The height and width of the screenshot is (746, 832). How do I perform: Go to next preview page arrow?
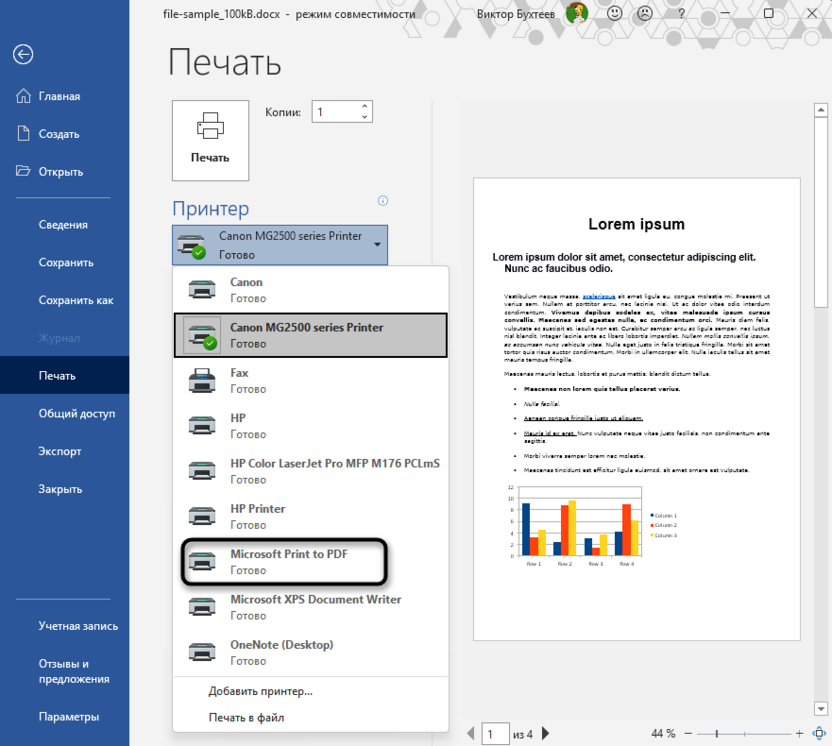pyautogui.click(x=545, y=733)
